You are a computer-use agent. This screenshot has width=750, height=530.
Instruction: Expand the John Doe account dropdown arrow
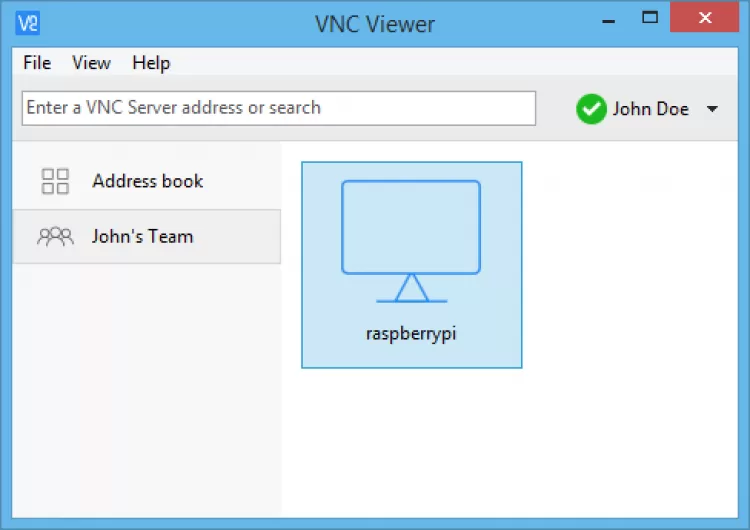tap(712, 109)
